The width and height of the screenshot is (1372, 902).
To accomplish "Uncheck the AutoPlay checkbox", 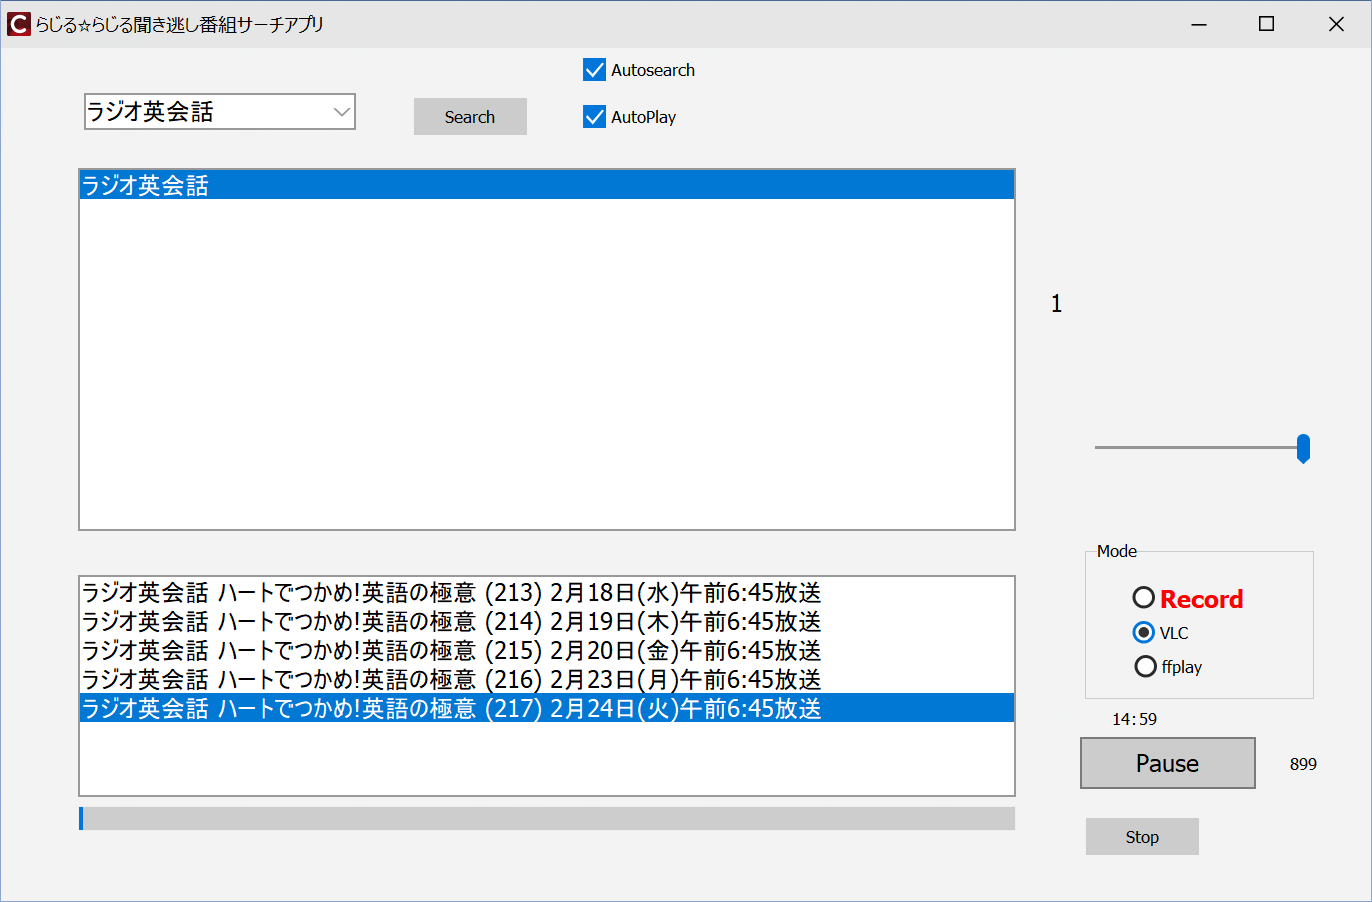I will pos(595,117).
